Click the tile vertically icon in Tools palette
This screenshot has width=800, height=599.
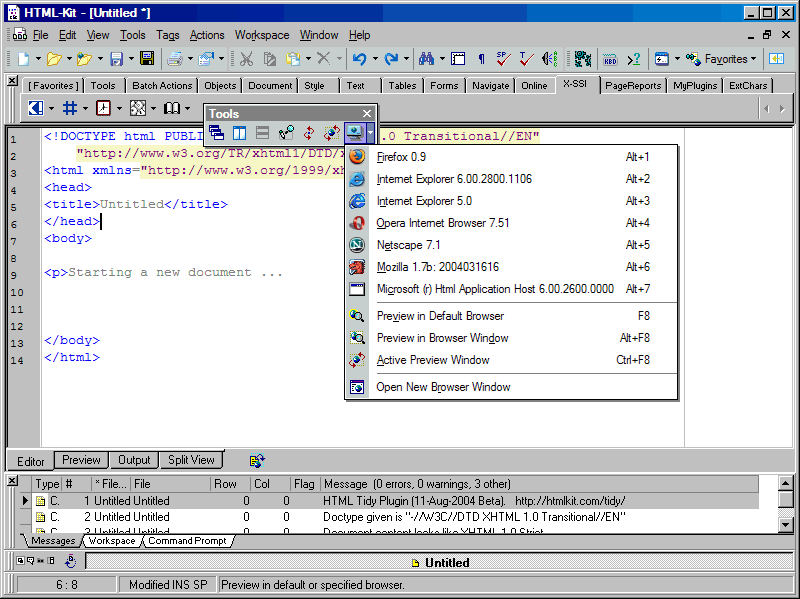click(239, 133)
